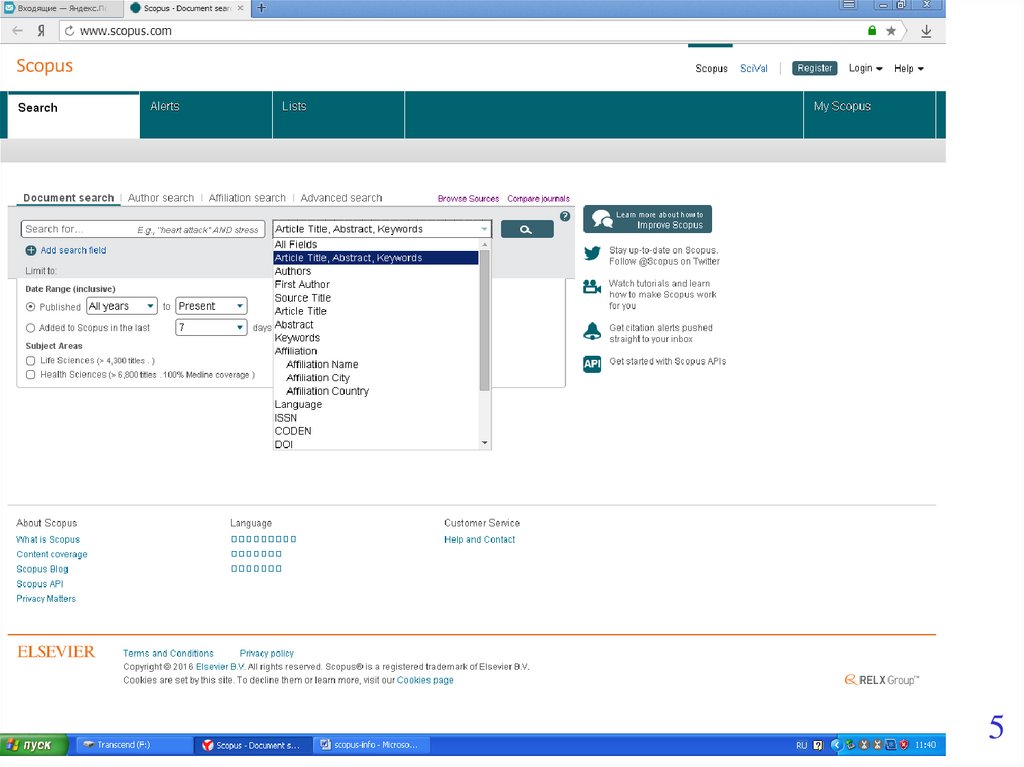The height and width of the screenshot is (767, 1024).
Task: Click the API icon
Action: [592, 364]
